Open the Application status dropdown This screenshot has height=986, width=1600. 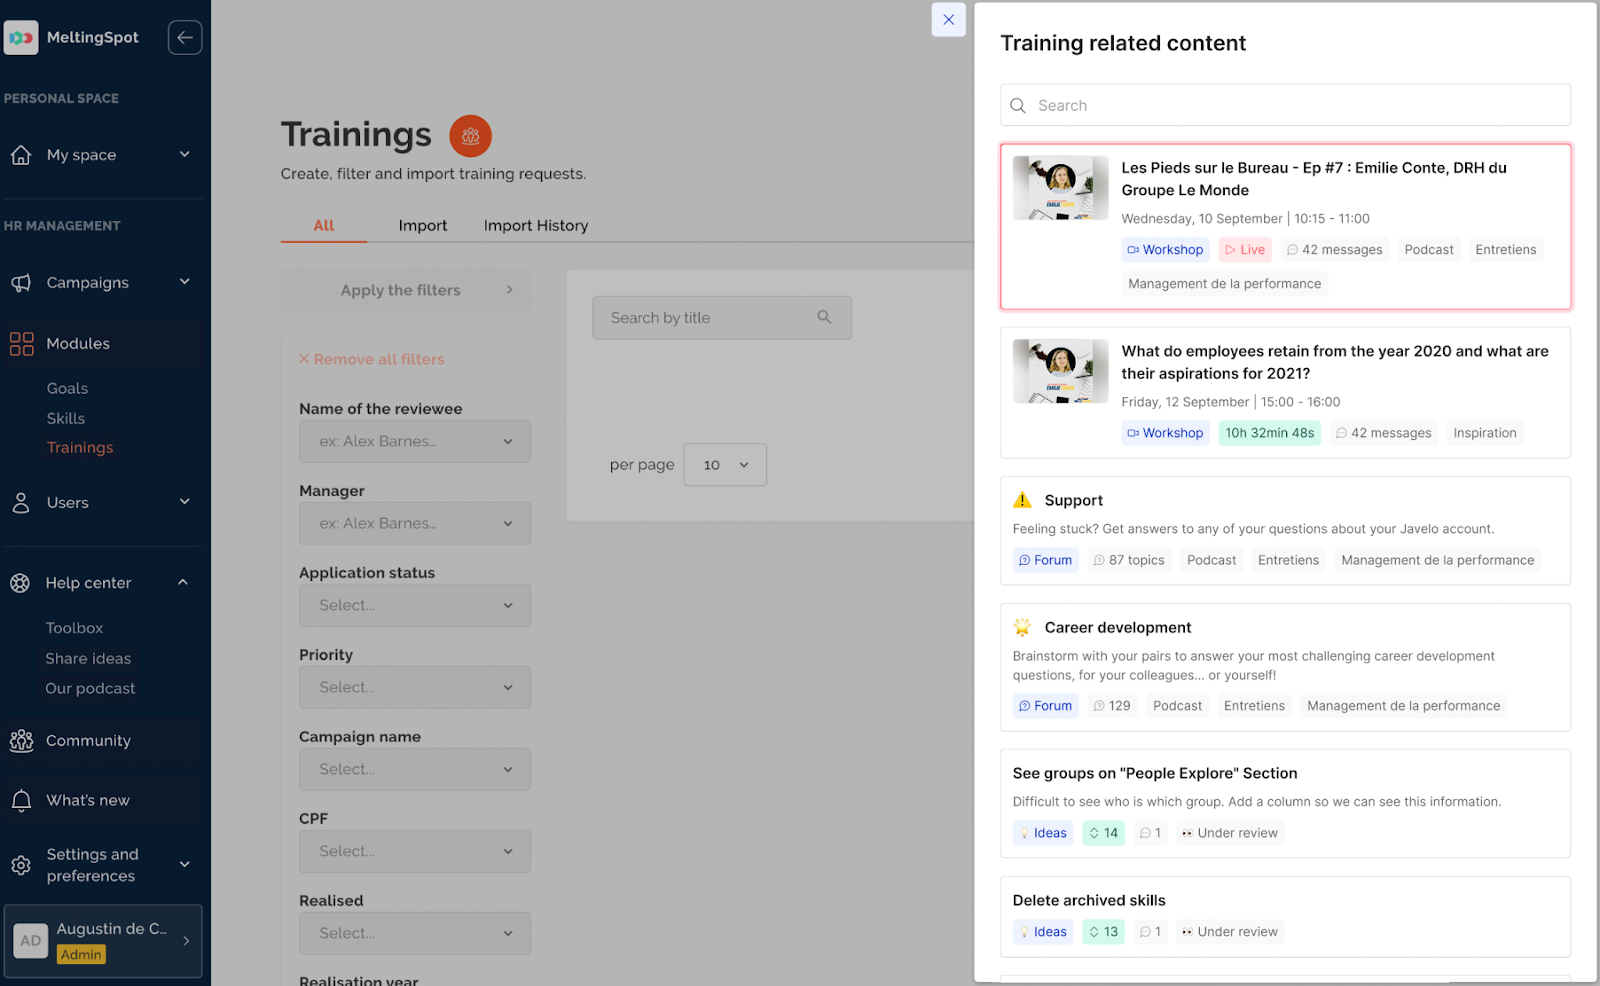coord(414,606)
